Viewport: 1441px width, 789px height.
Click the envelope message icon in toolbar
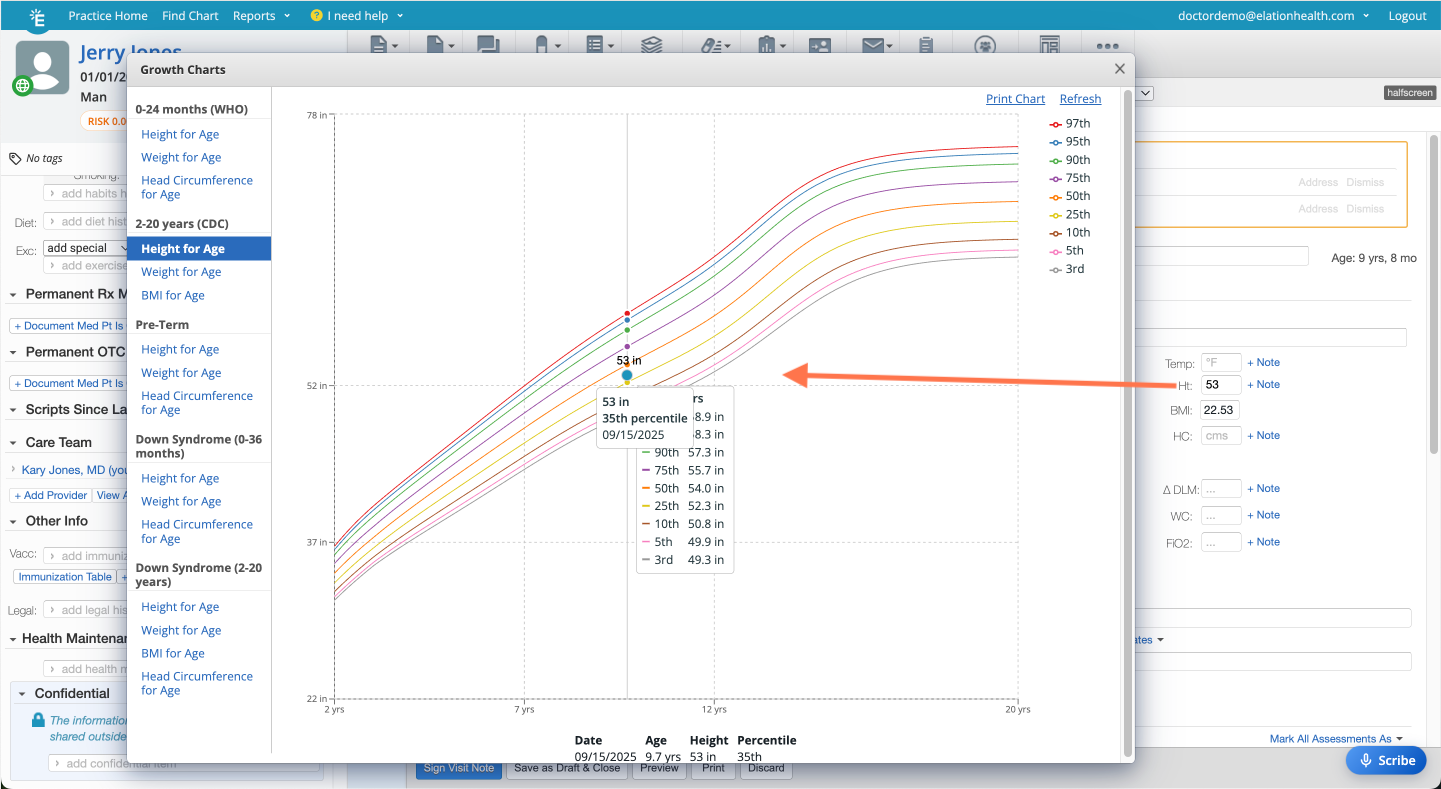point(872,45)
